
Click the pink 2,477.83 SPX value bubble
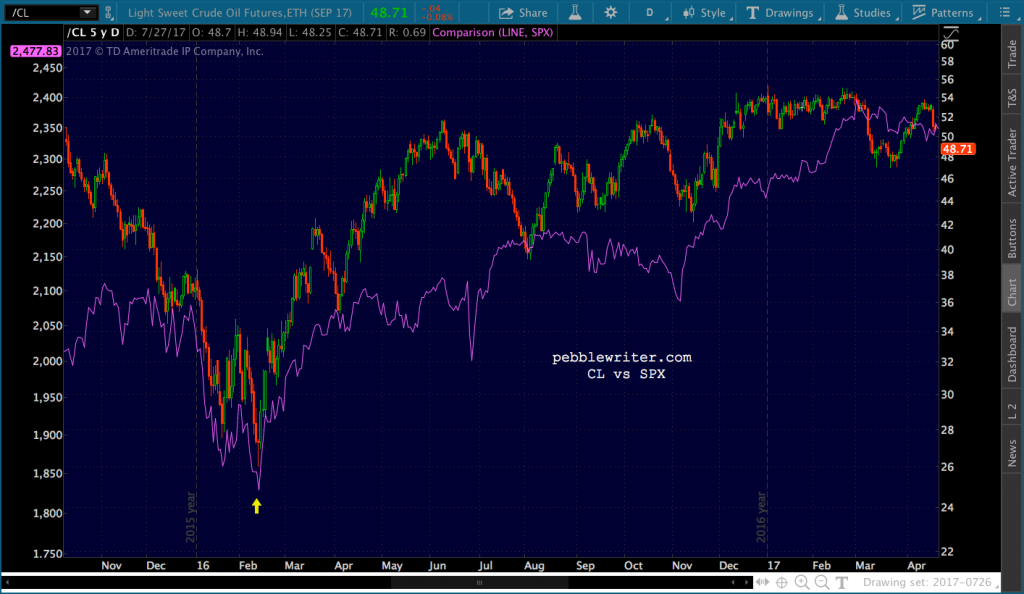35,51
